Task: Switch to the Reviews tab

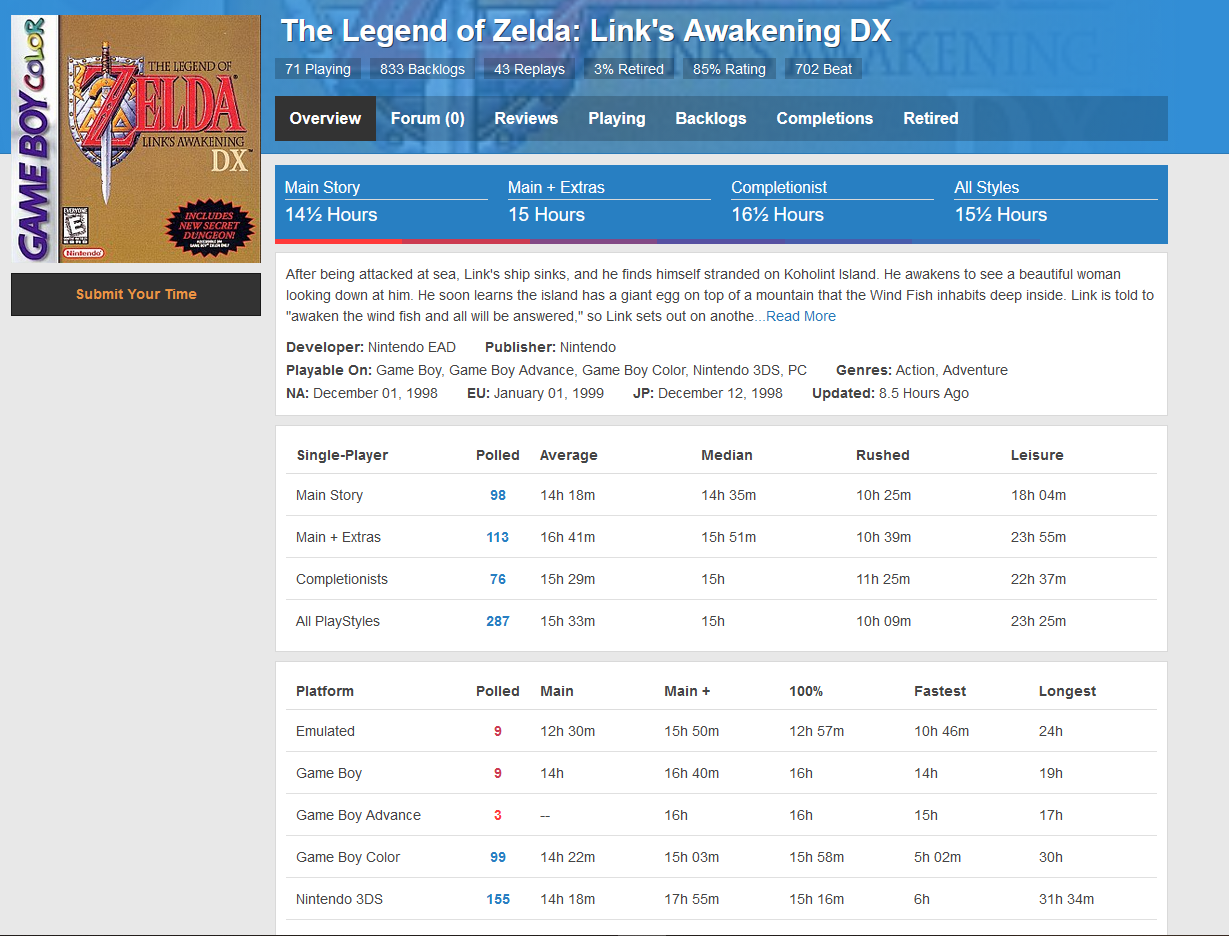Action: click(526, 118)
